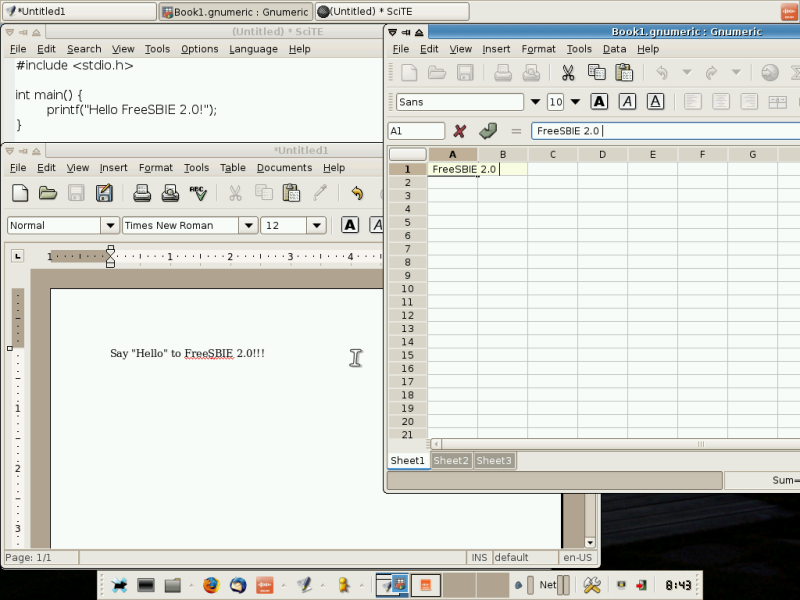The image size is (800, 600).
Task: Click Gnumeric's Paste clipboard icon
Action: 624,73
